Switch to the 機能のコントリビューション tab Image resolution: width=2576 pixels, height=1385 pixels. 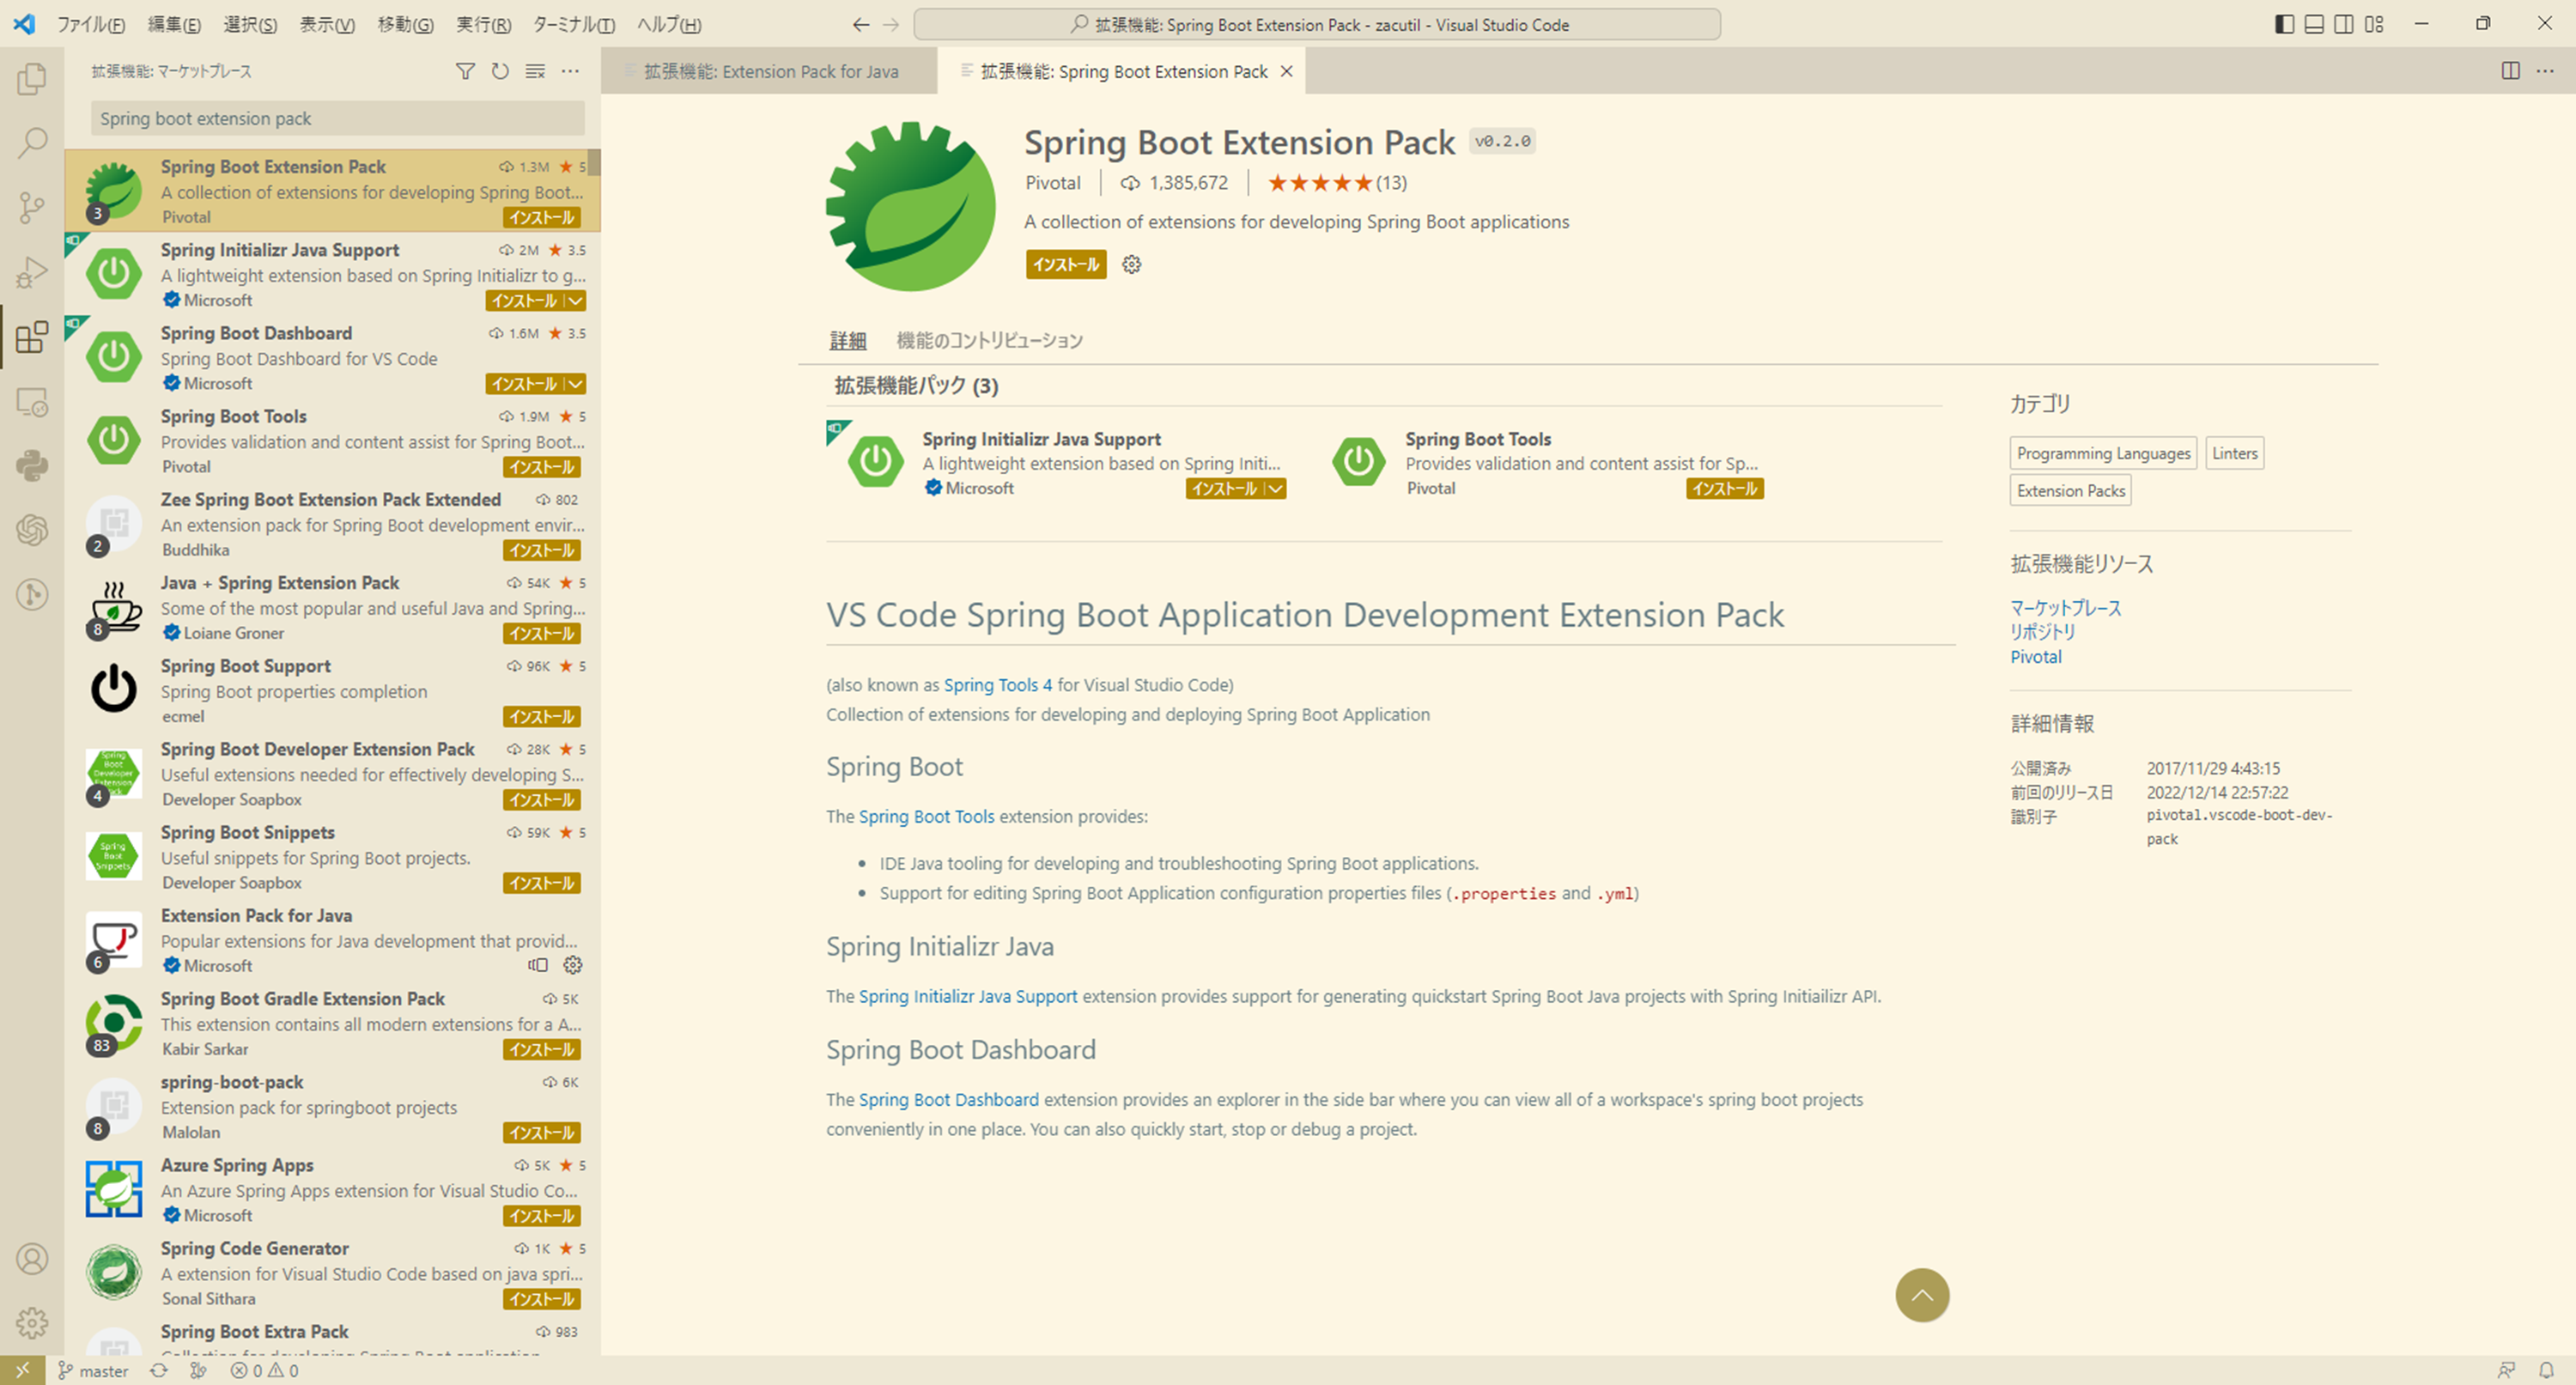(x=989, y=340)
